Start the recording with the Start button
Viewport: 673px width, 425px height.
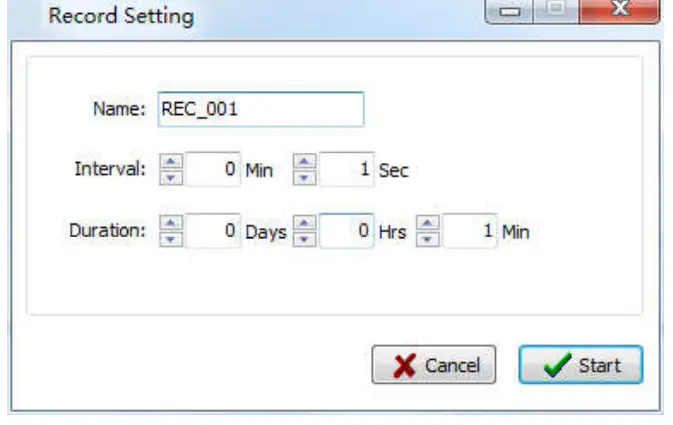(x=580, y=365)
